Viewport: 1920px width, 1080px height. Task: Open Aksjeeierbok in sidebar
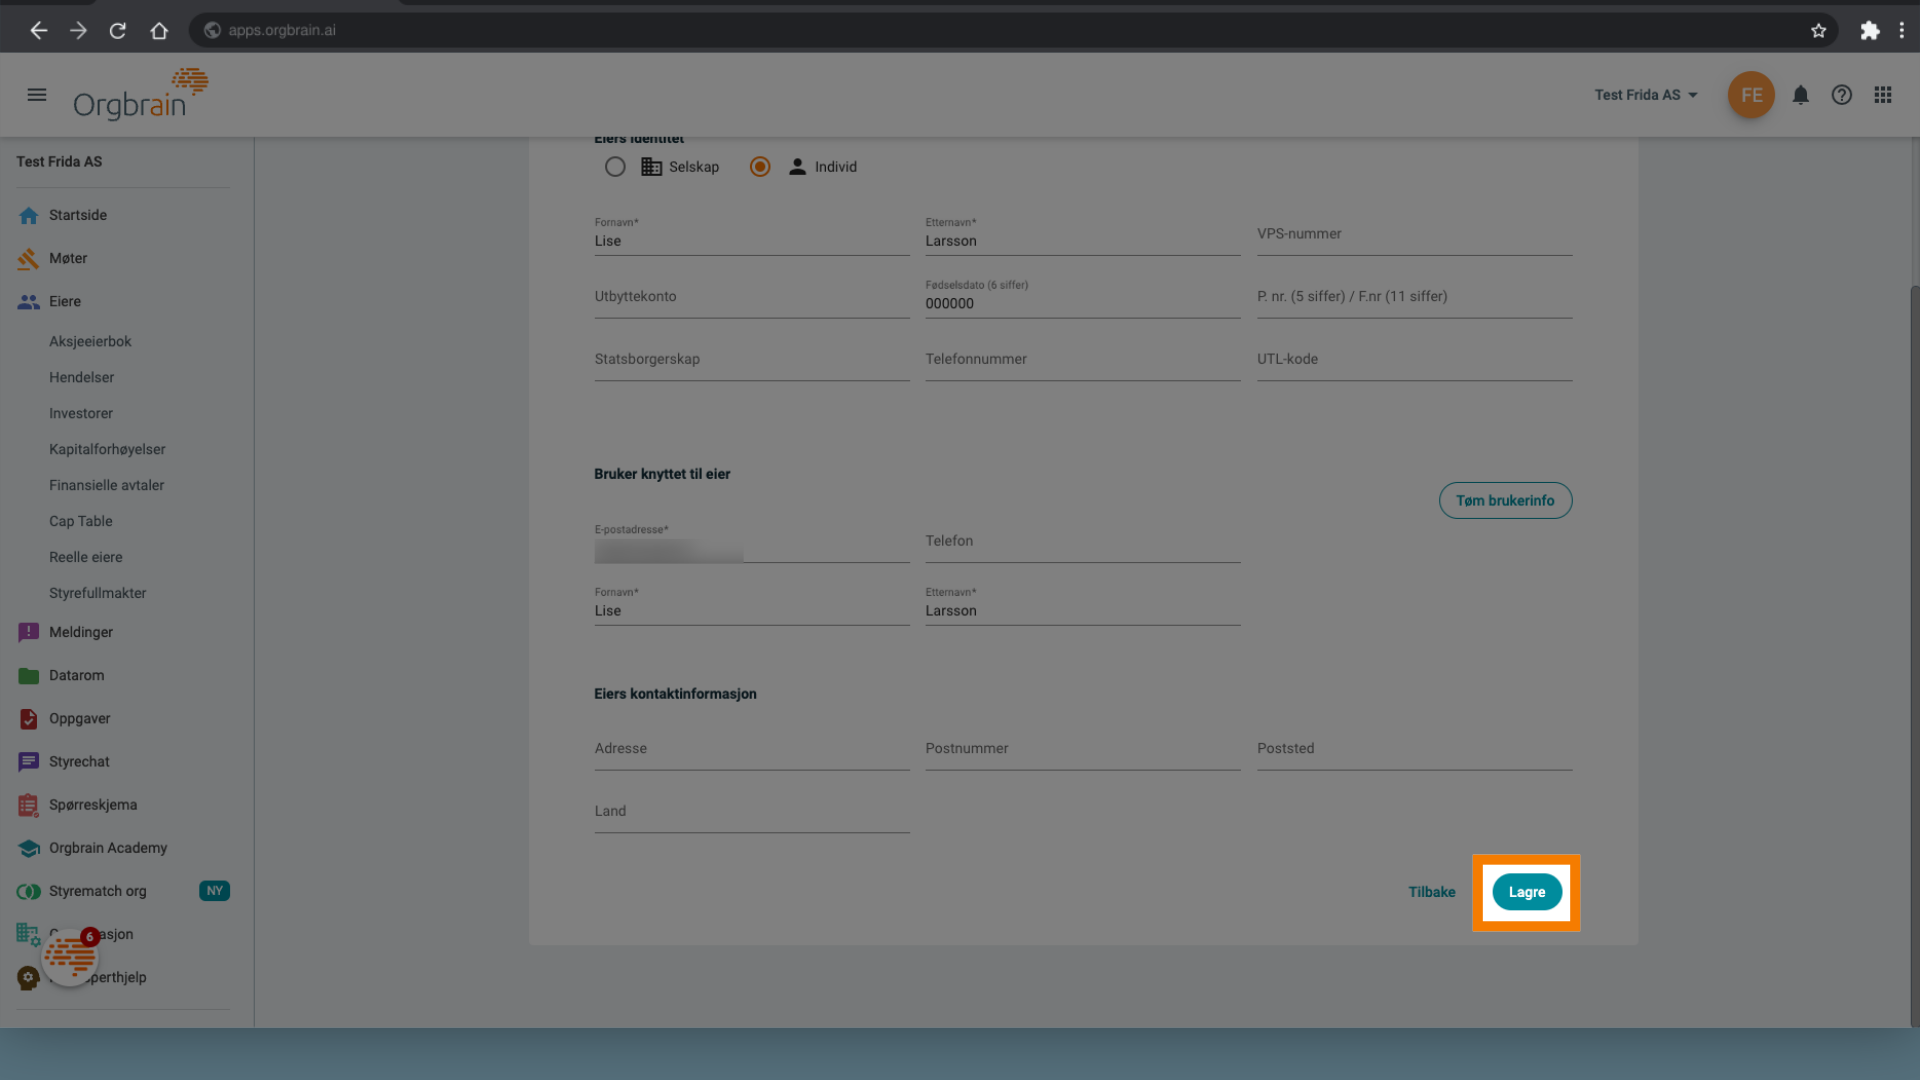90,341
